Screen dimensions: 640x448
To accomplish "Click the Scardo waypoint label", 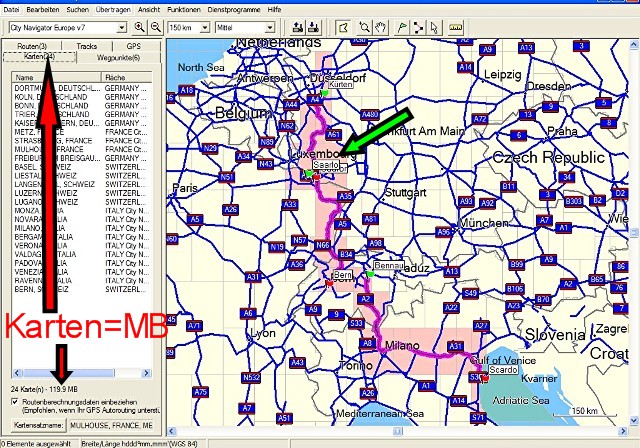I will [x=503, y=370].
